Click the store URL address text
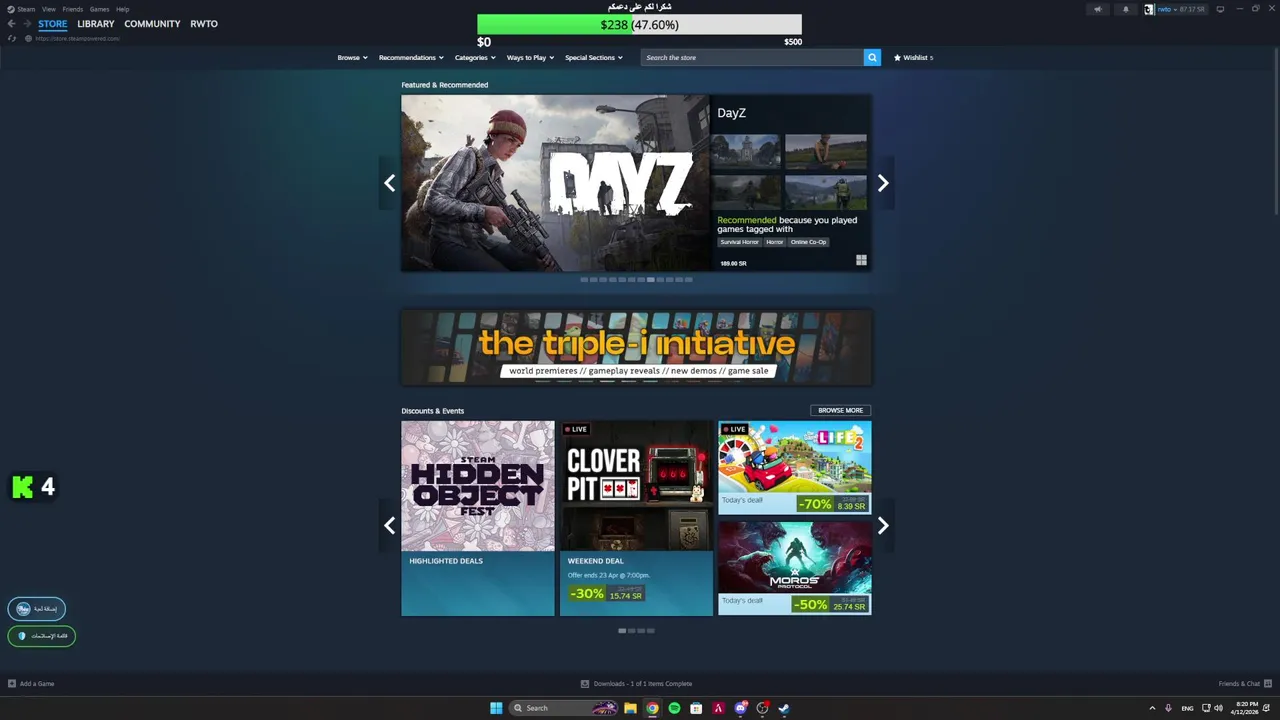The width and height of the screenshot is (1280, 720). pos(77,38)
